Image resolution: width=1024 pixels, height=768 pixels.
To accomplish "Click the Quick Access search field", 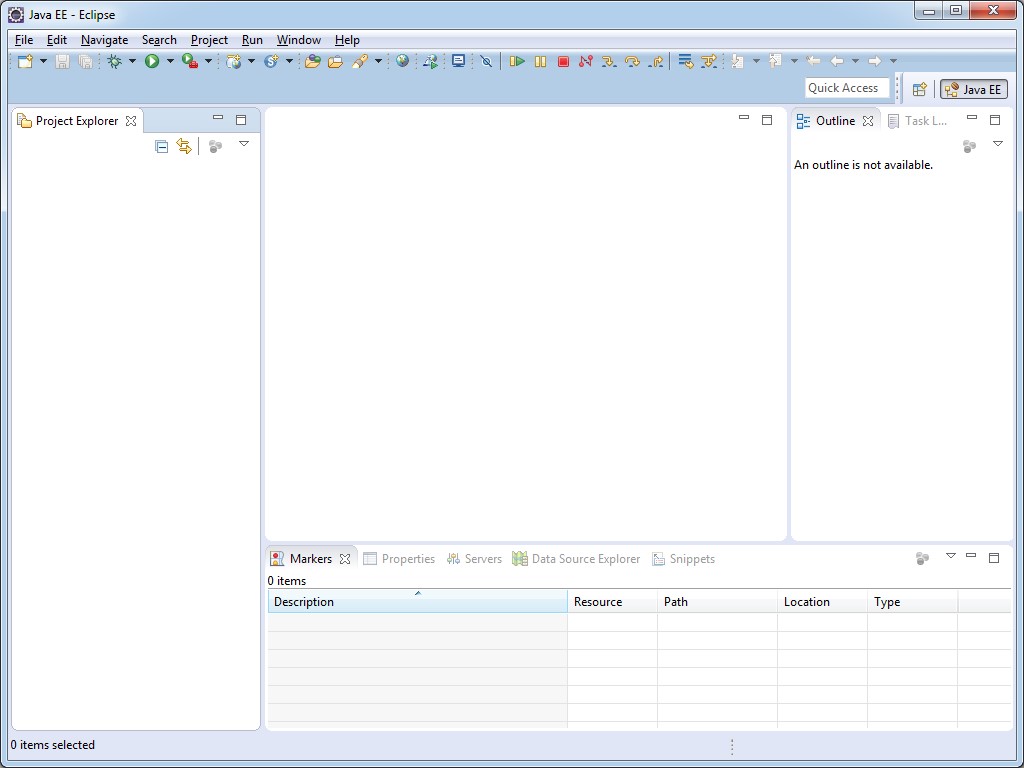I will coord(847,88).
